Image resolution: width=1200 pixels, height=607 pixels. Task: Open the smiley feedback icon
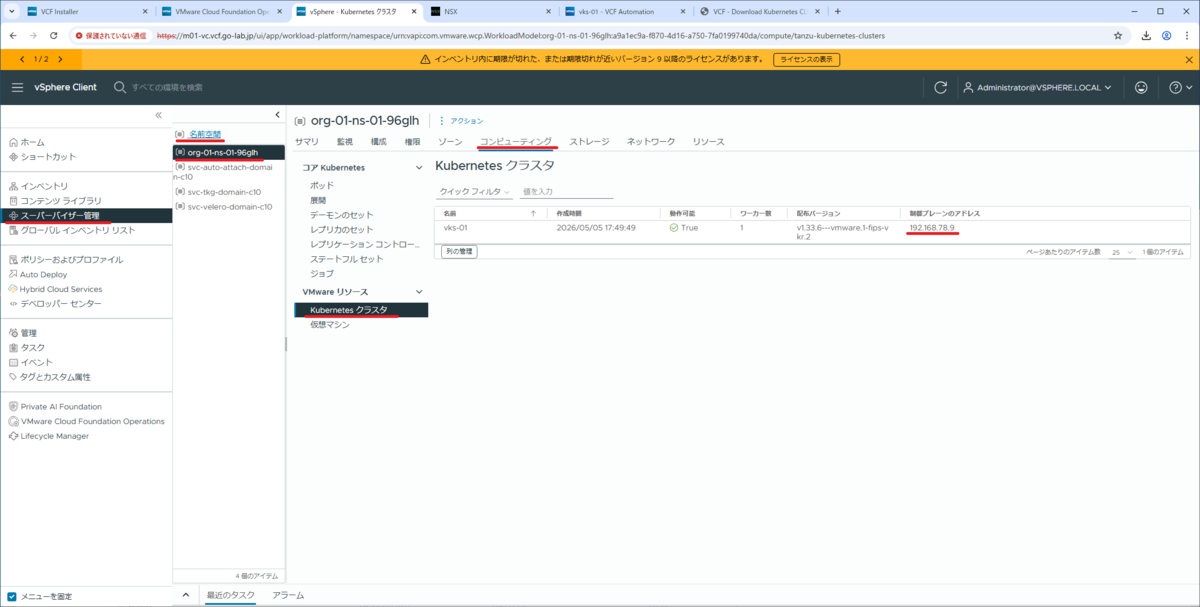coord(1141,87)
